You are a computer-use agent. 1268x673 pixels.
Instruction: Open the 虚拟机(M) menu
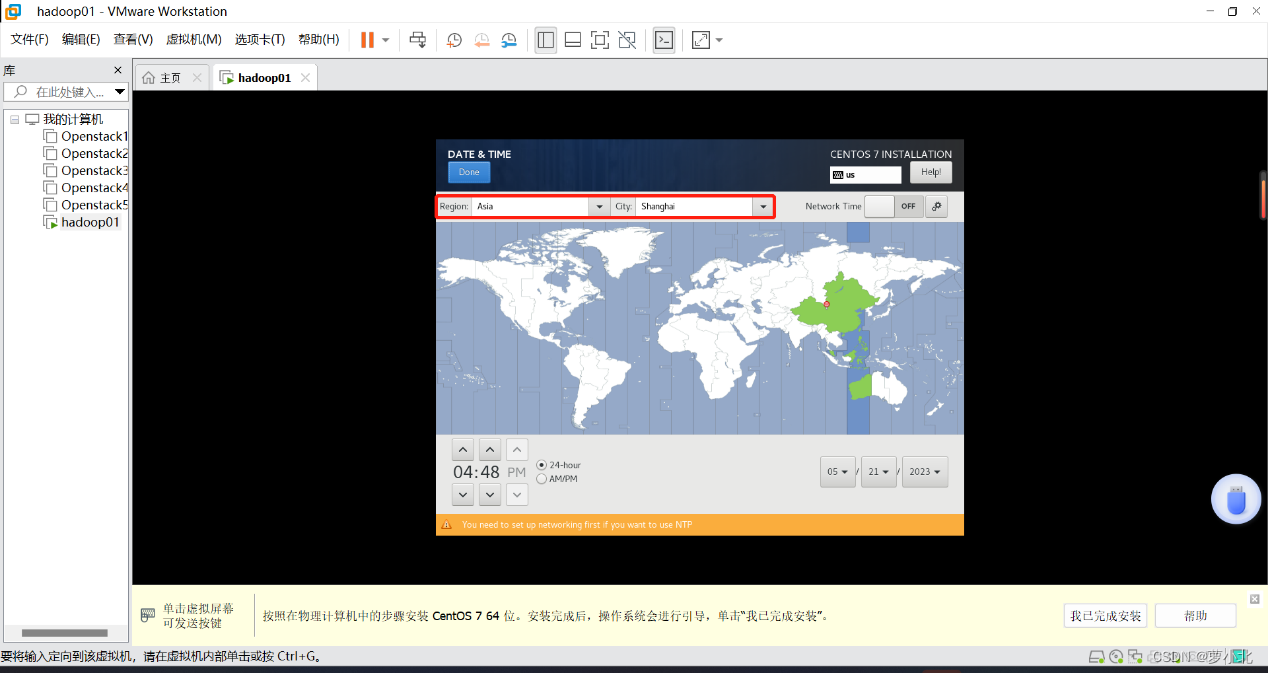[x=194, y=39]
